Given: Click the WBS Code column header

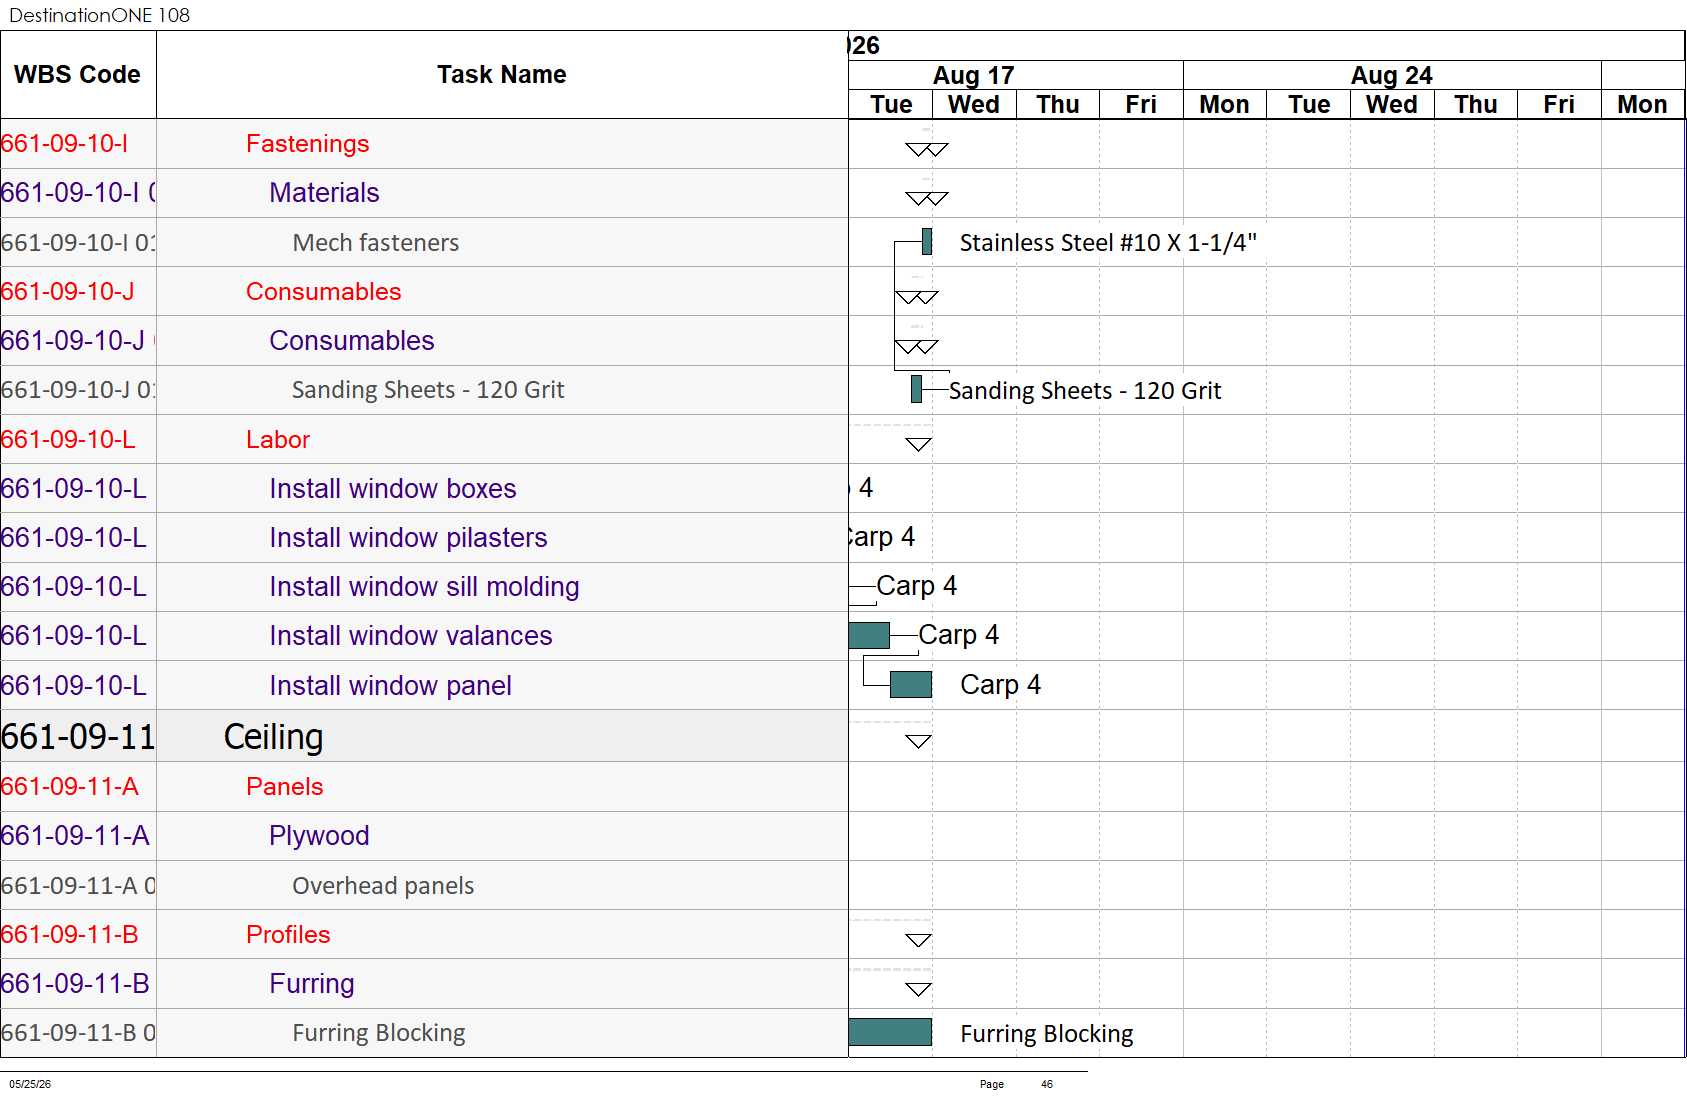Looking at the screenshot, I should pyautogui.click(x=78, y=75).
